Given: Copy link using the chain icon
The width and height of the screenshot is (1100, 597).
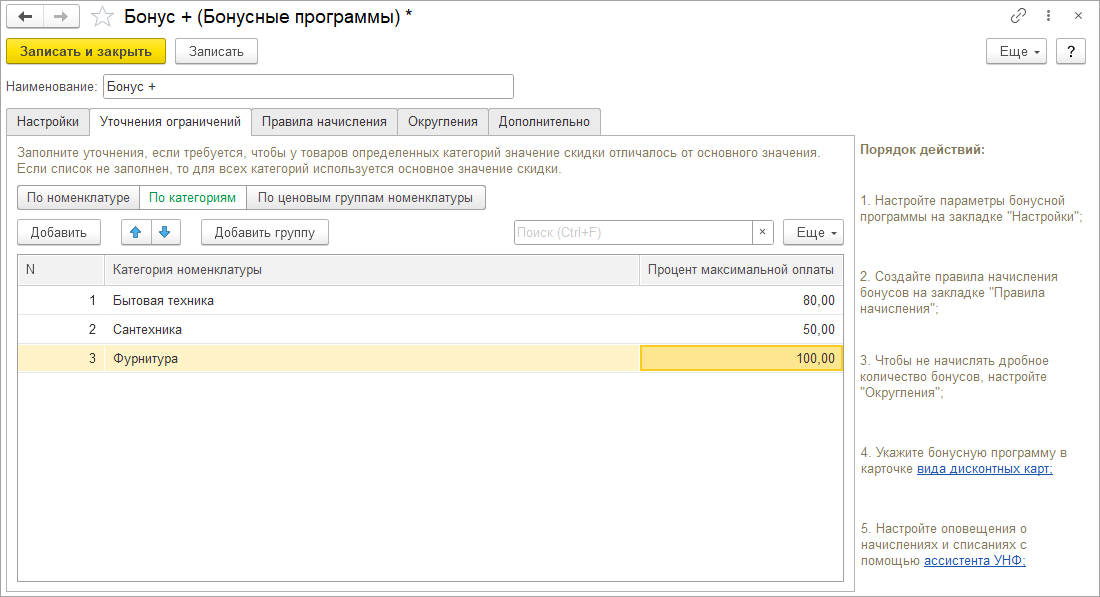Looking at the screenshot, I should click(1019, 16).
